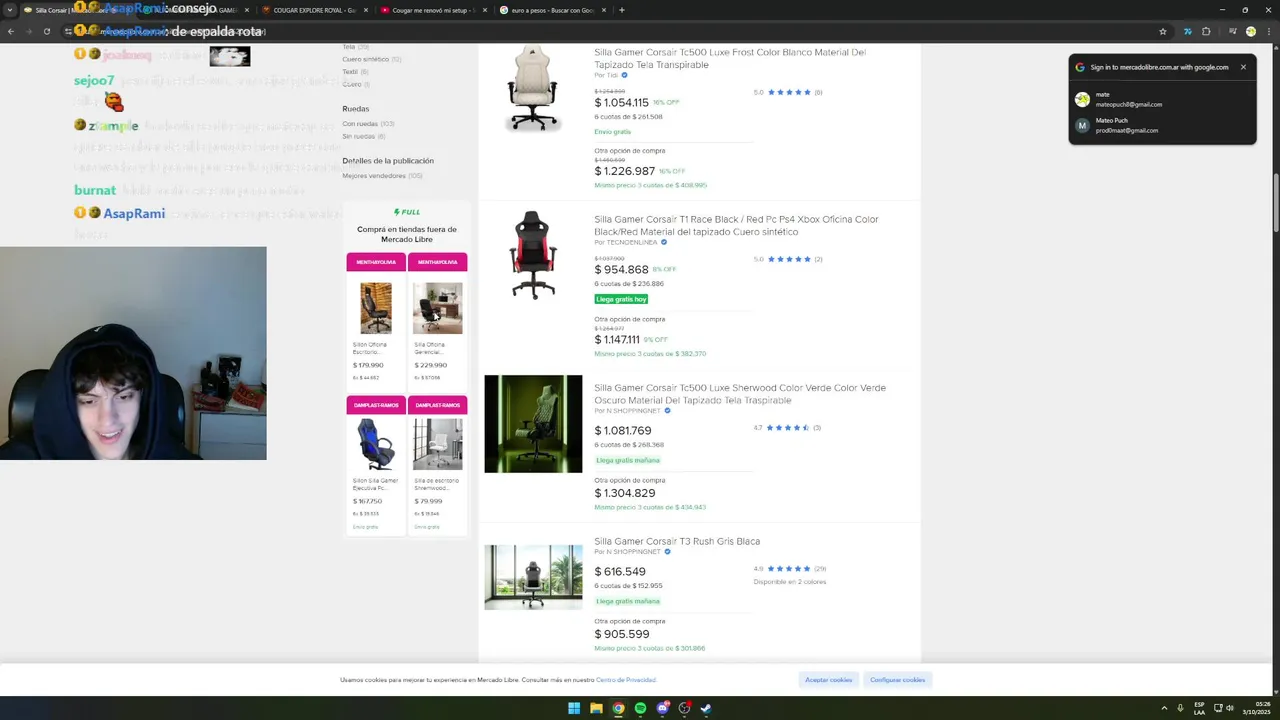Open Sillon Oficina Escritorio ad at $179.990

click(376, 330)
